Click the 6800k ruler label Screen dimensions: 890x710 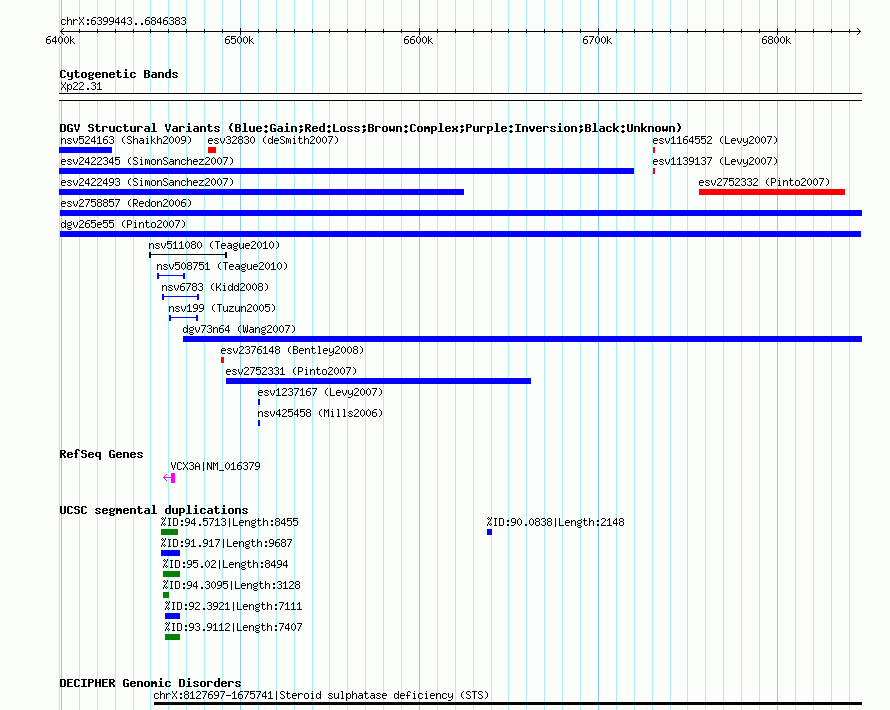point(776,40)
